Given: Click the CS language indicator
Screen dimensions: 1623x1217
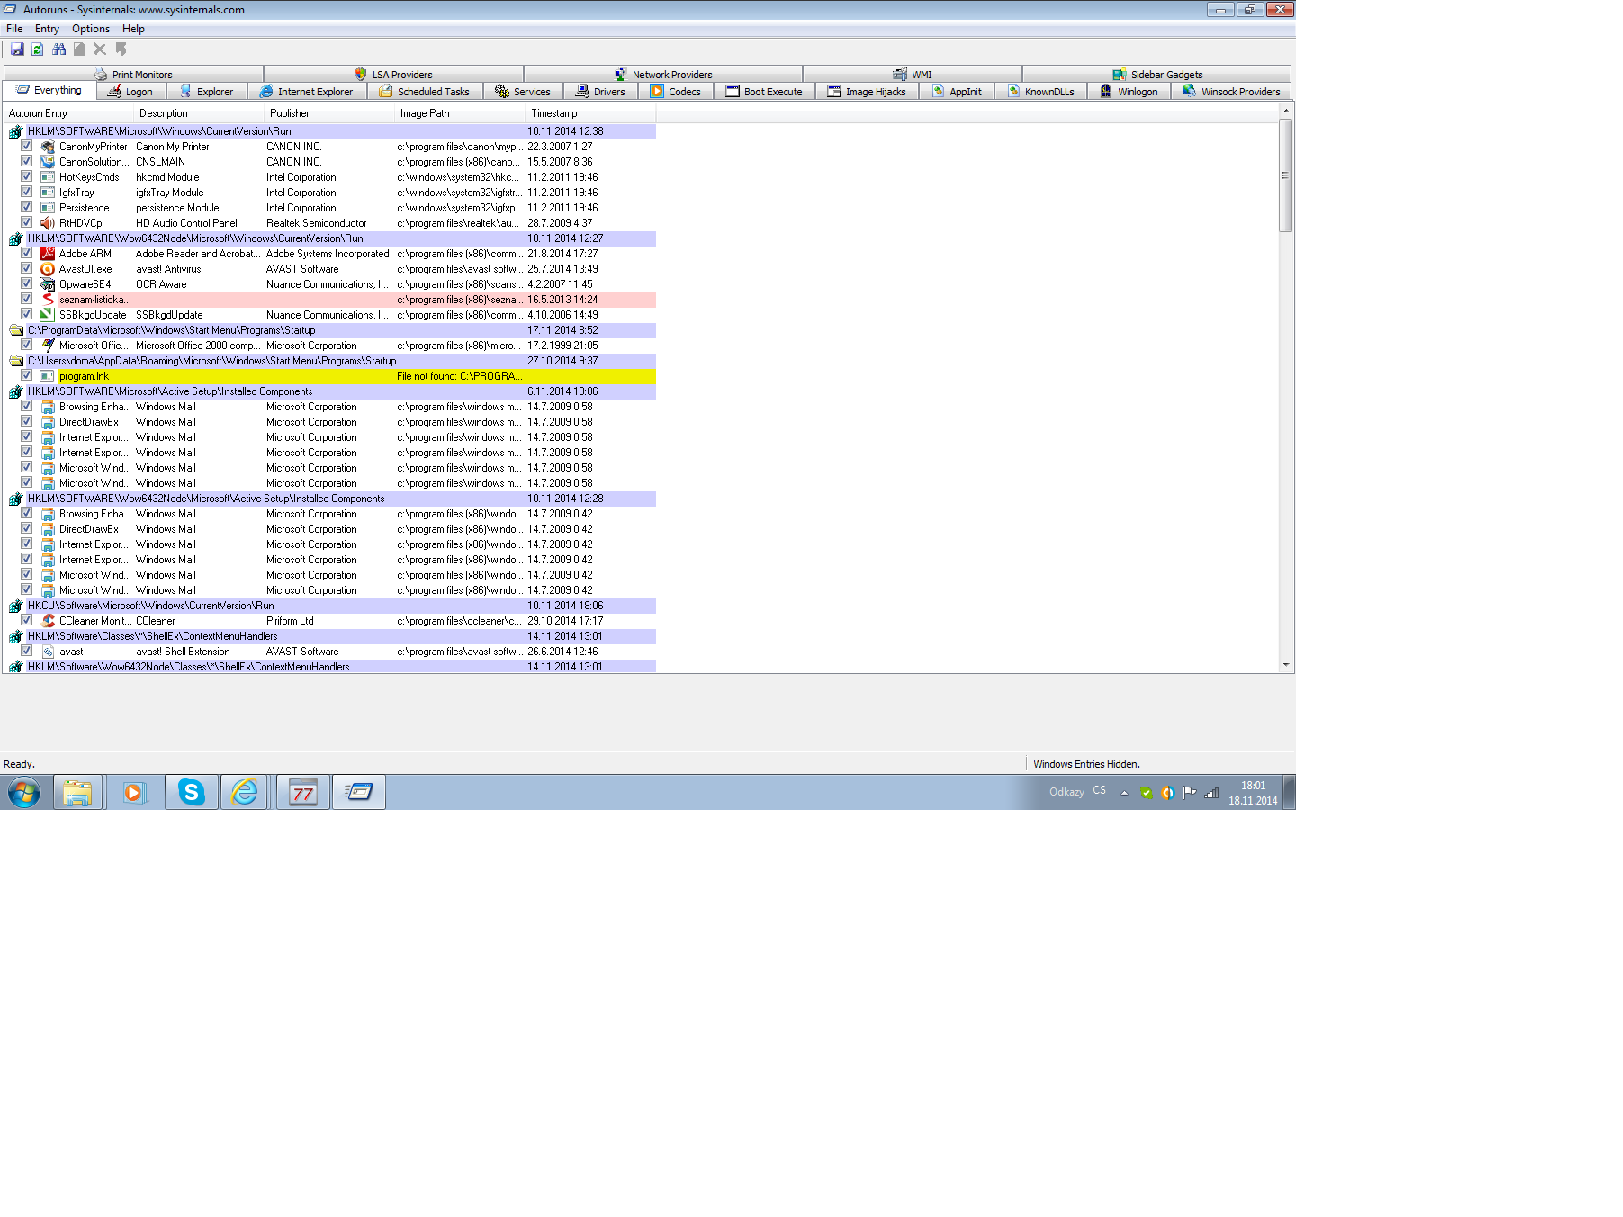Looking at the screenshot, I should 1099,791.
